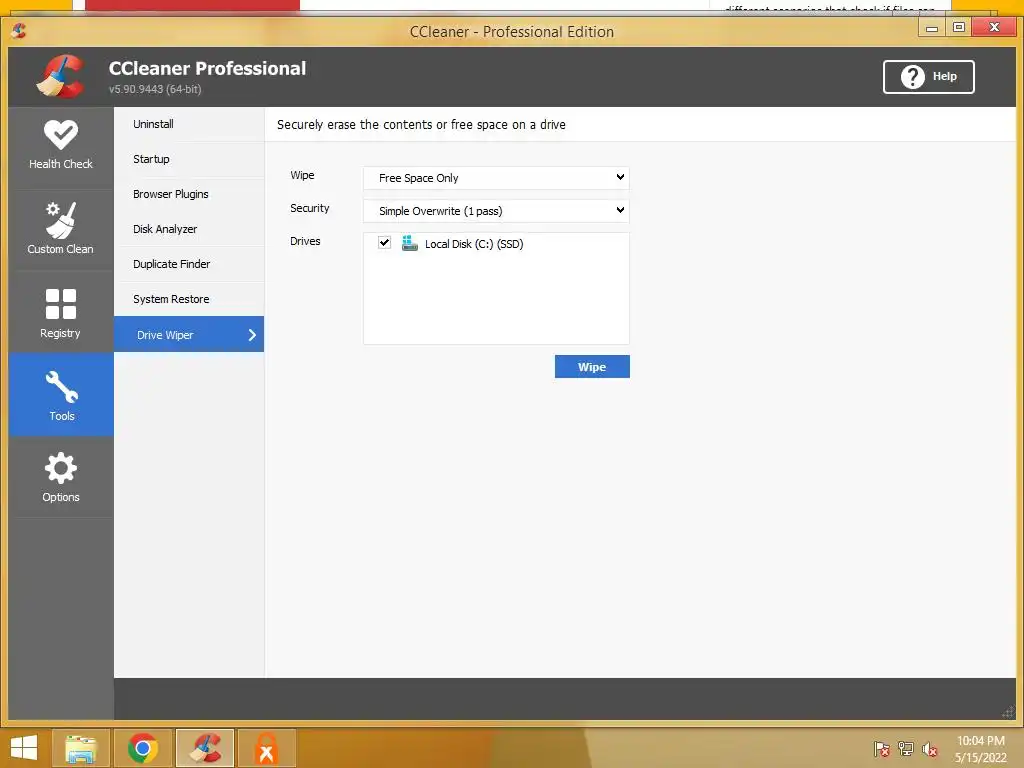Open the Options gear section
The width and height of the screenshot is (1024, 768).
61,477
